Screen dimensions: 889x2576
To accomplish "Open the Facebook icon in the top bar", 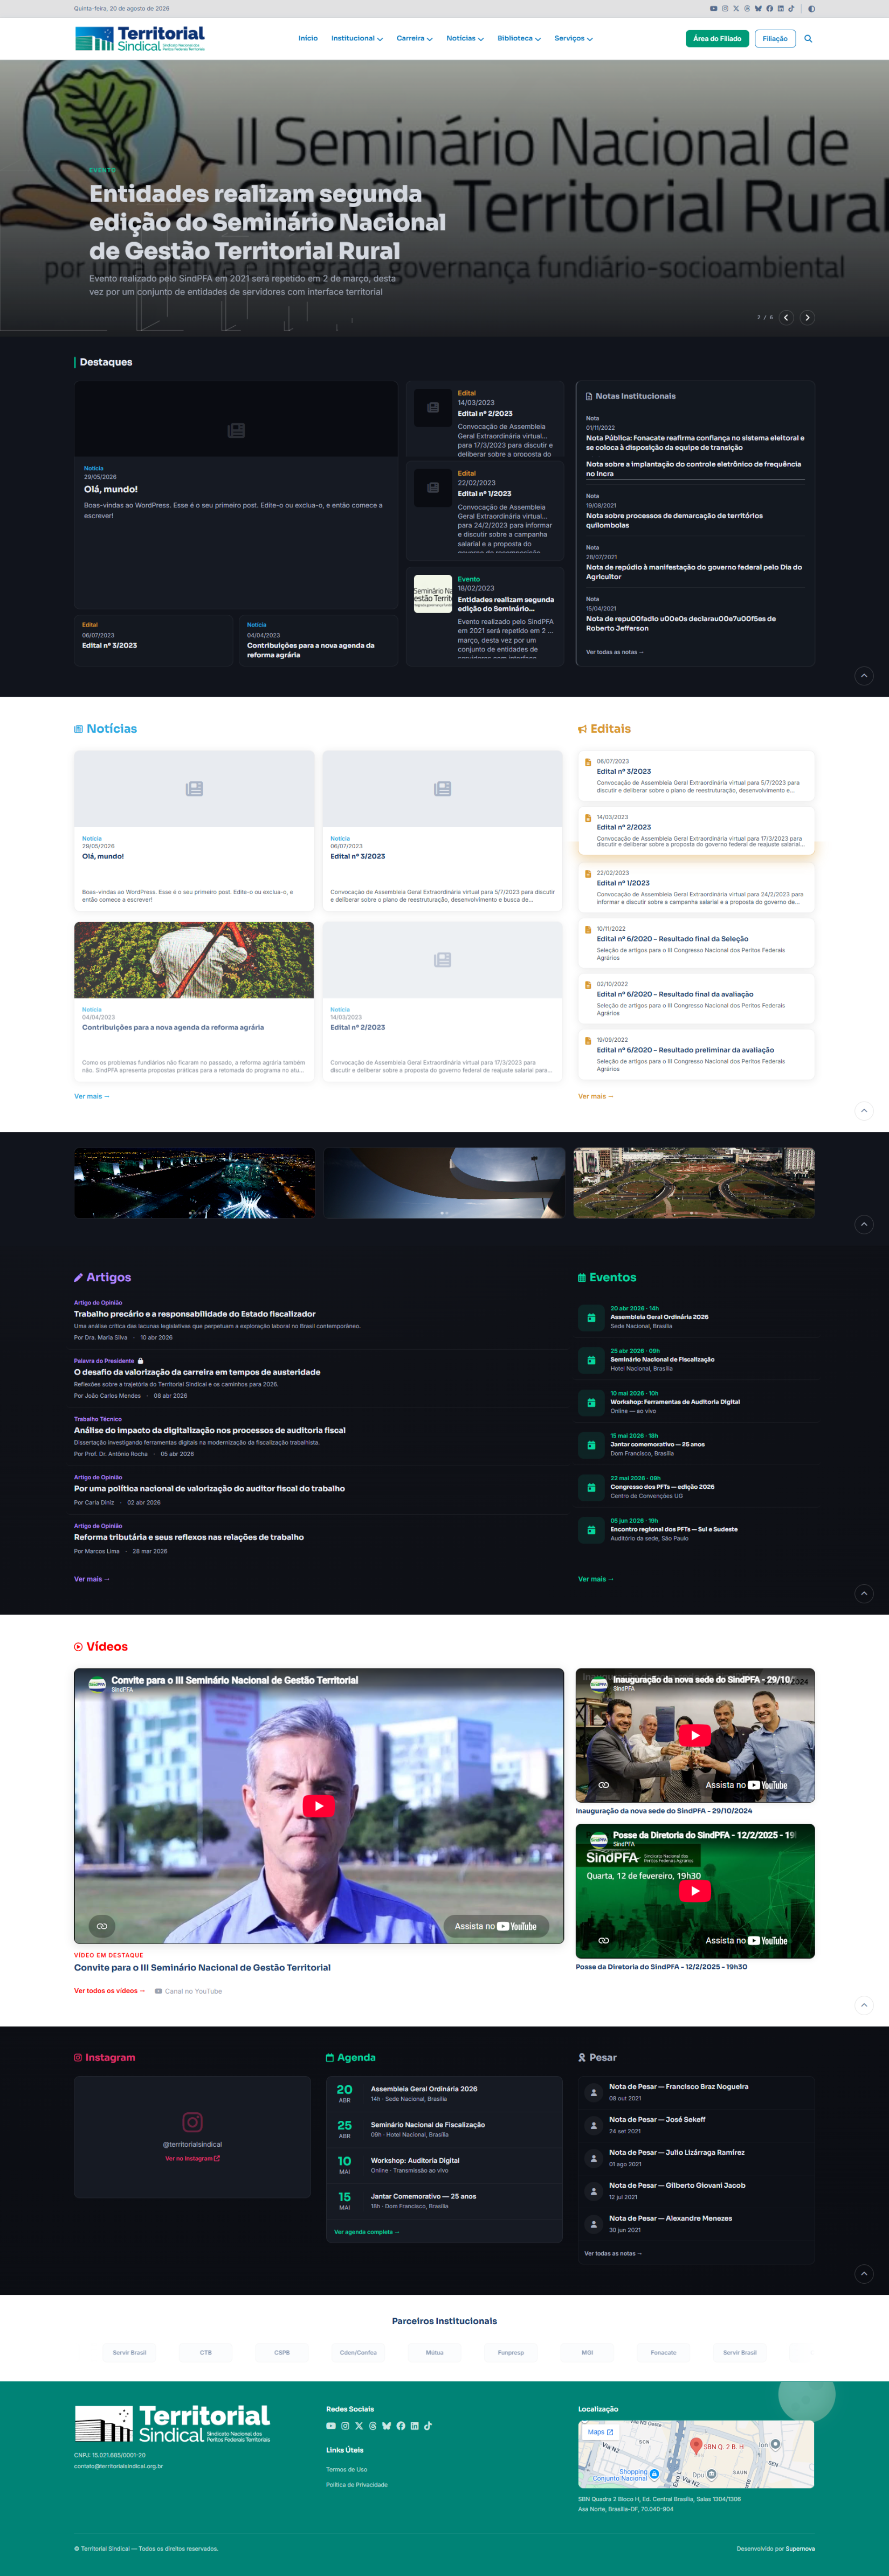I will 769,8.
